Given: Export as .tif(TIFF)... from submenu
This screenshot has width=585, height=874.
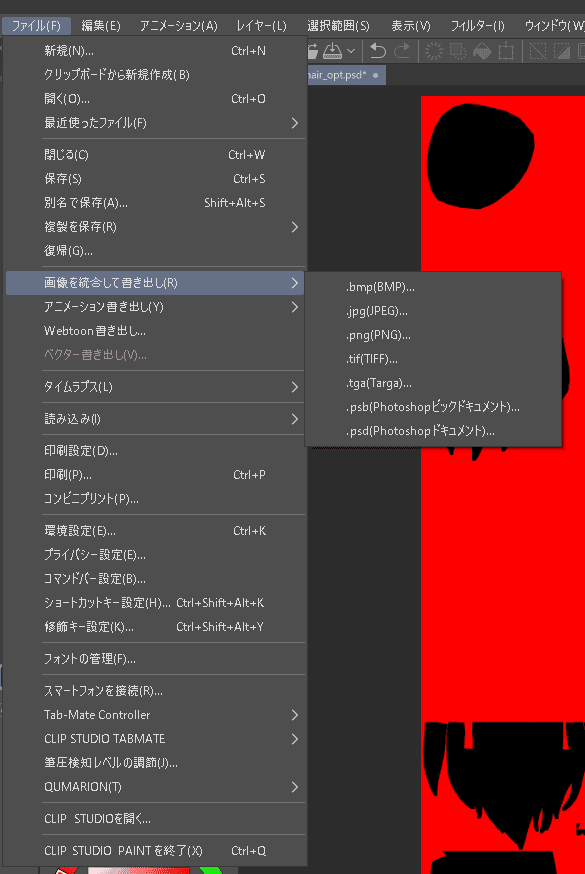Looking at the screenshot, I should click(433, 359).
